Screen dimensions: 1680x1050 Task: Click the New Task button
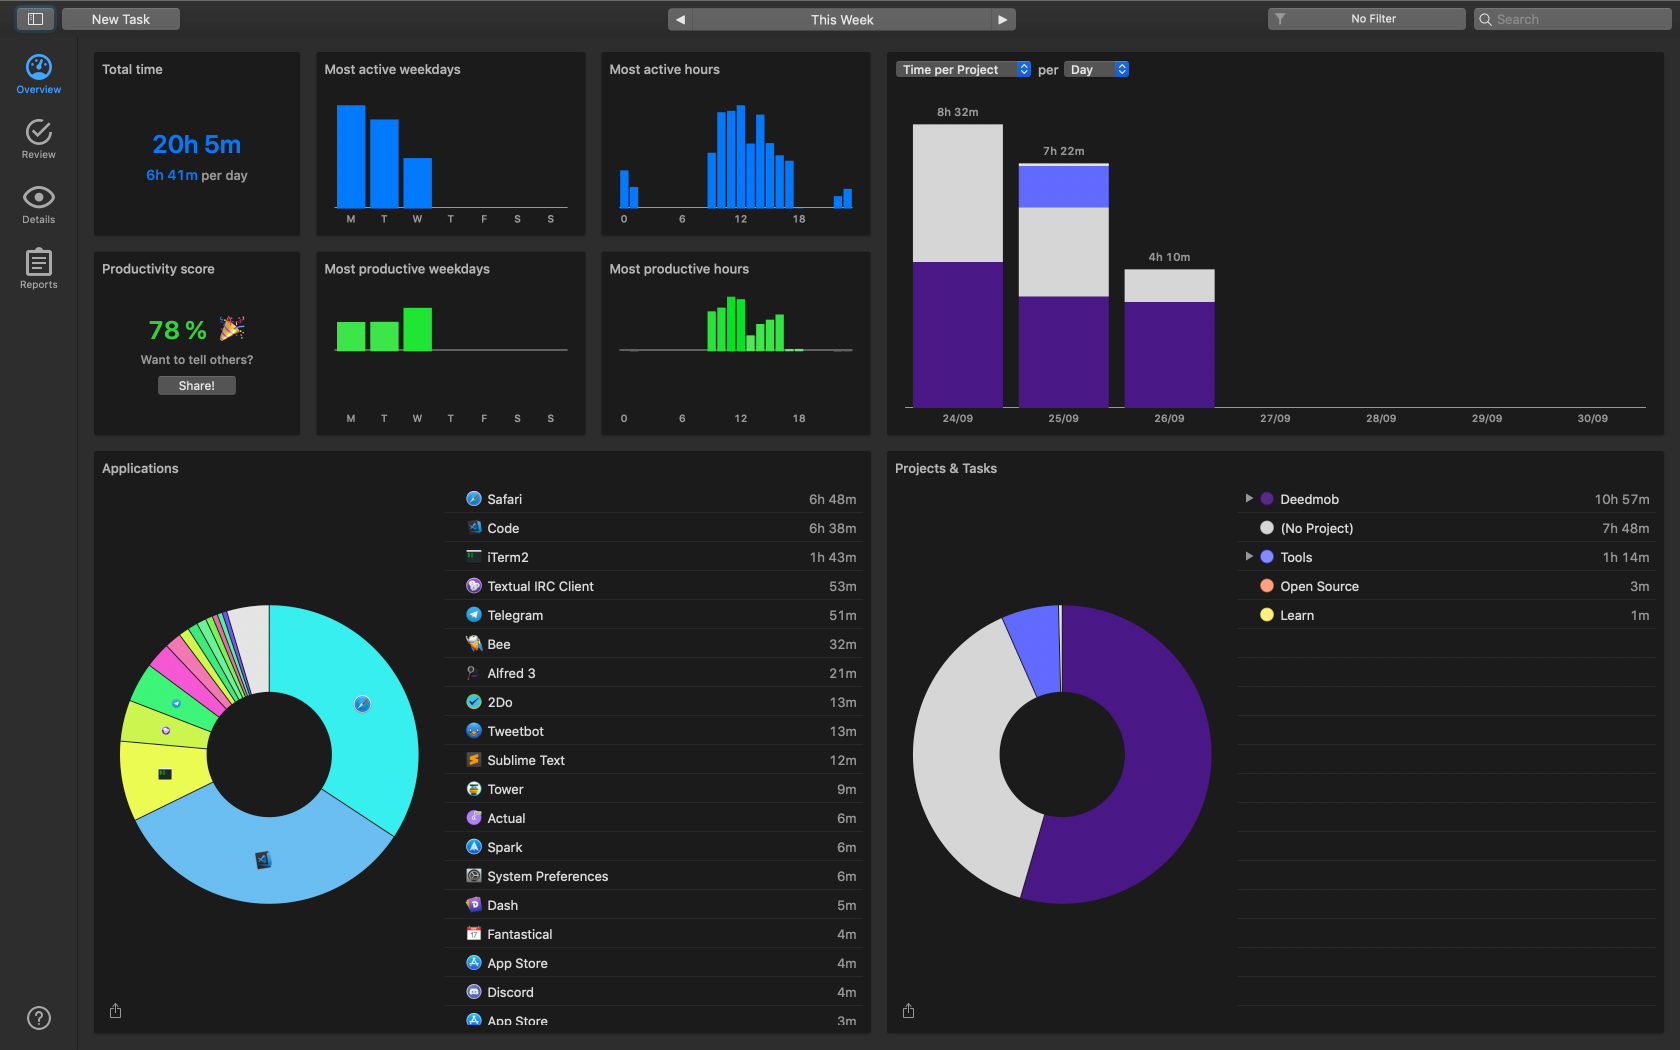[x=121, y=19]
